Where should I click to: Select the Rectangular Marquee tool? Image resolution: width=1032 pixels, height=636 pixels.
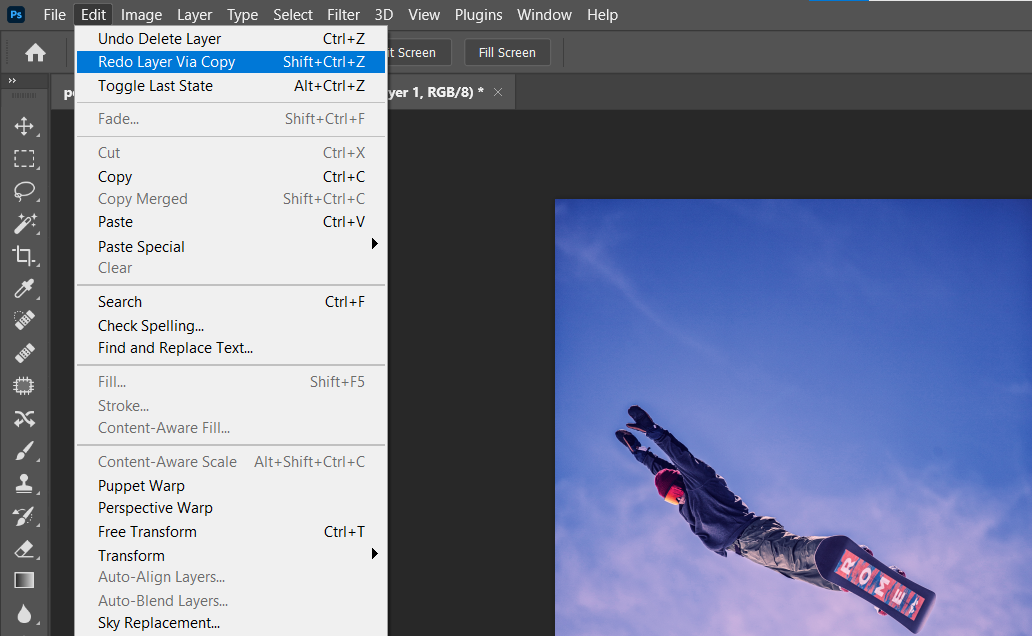pyautogui.click(x=25, y=159)
